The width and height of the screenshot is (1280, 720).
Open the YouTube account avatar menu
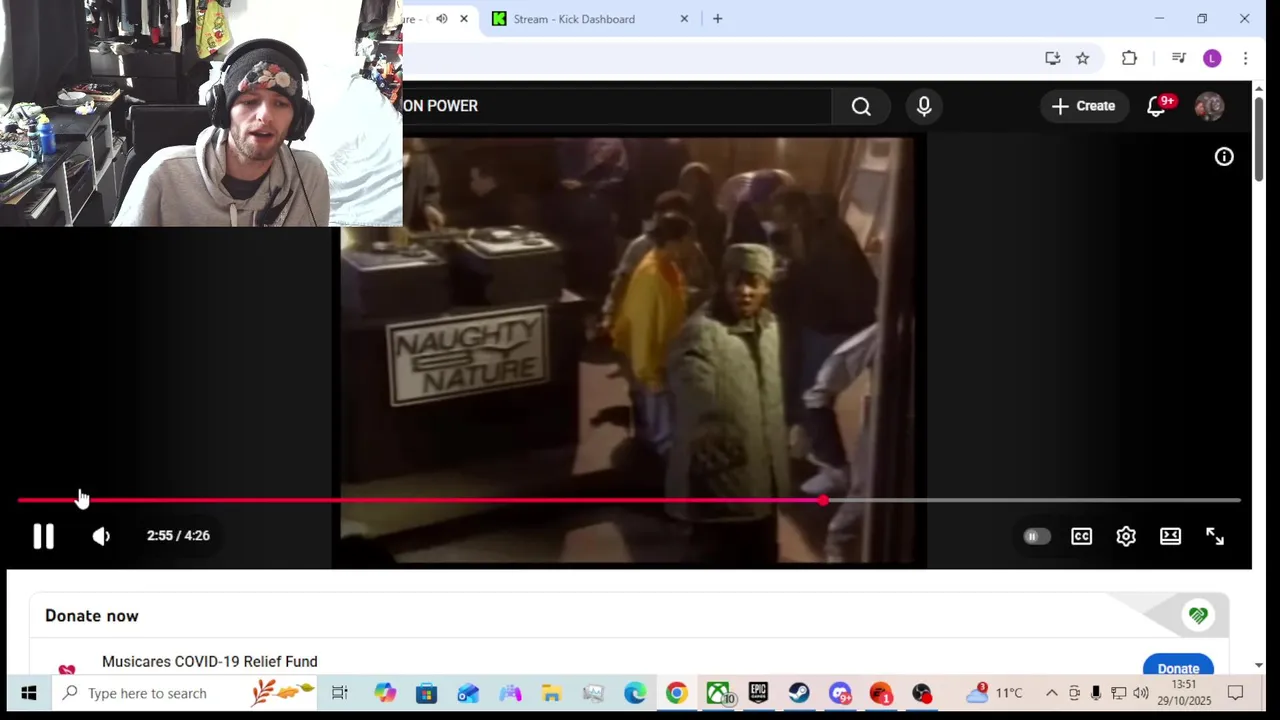(1209, 106)
